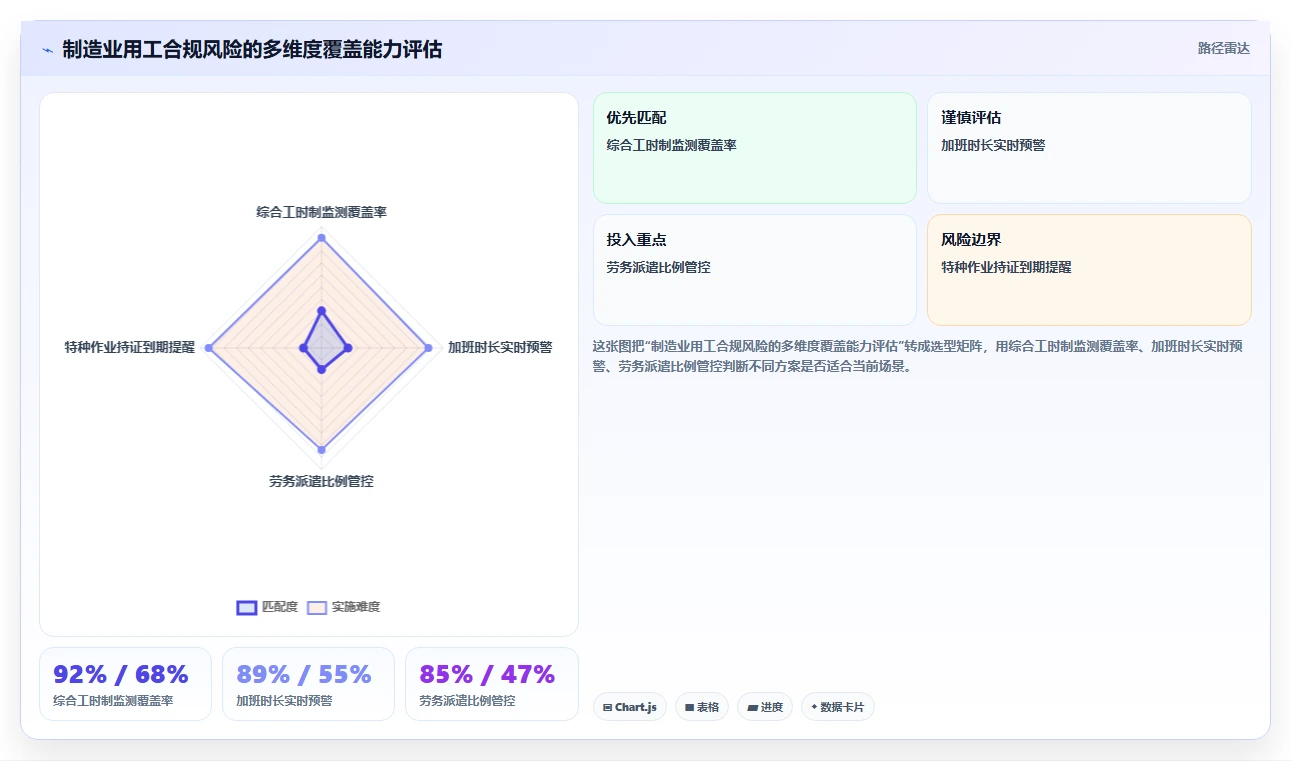Image resolution: width=1291 pixels, height=761 pixels.
Task: Toggle the 匹配度 legend item
Action: click(267, 607)
